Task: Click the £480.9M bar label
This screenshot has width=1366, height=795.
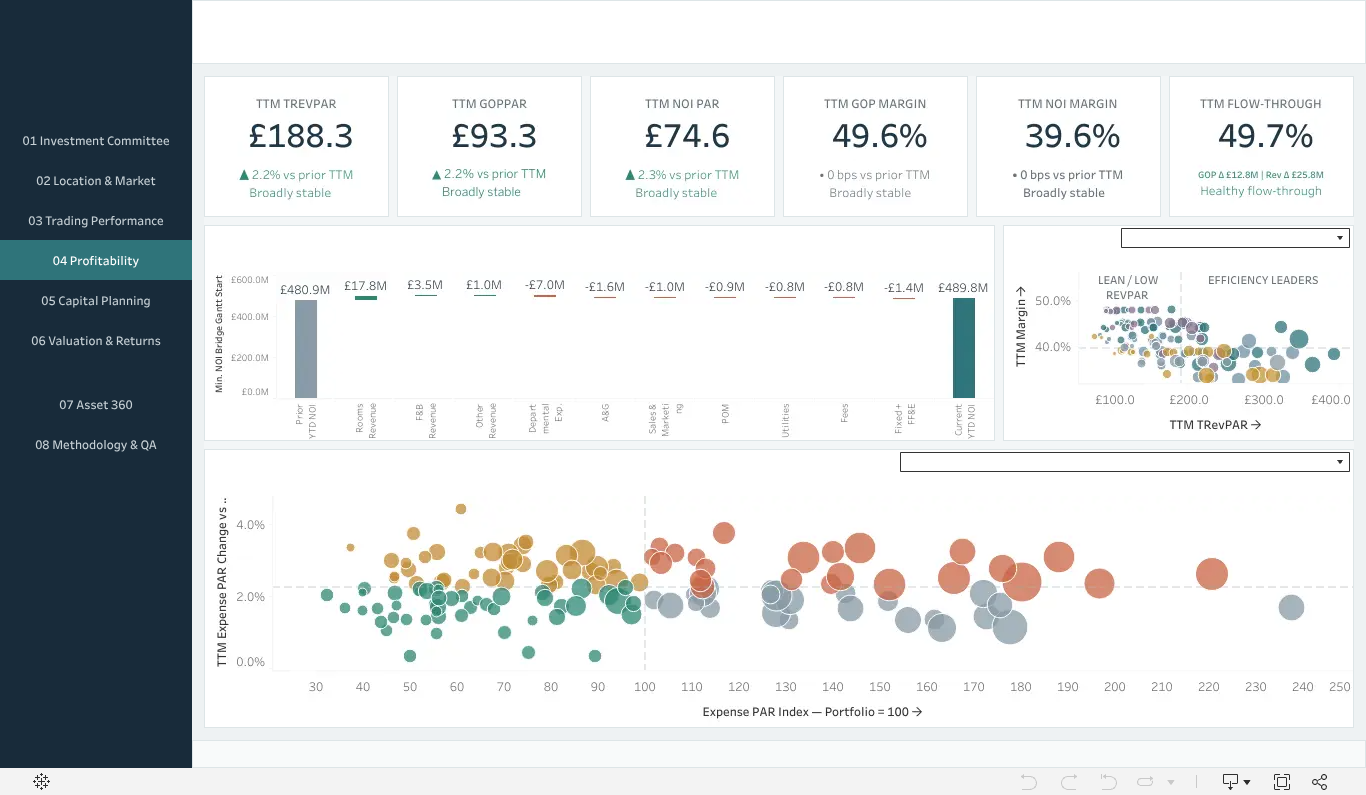Action: pos(305,289)
